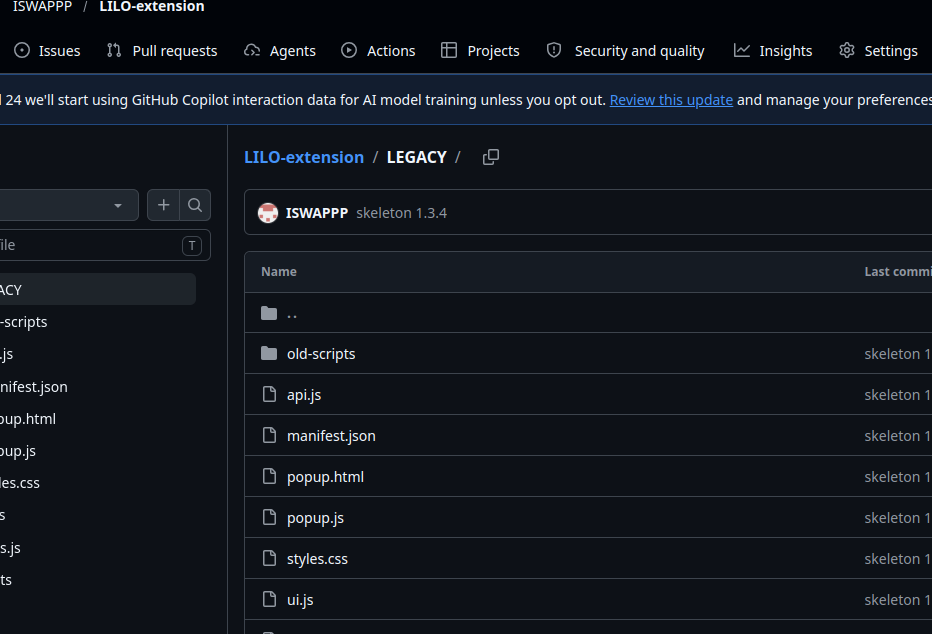Open LILO-extension repository name in the header
This screenshot has height=634, width=932.
tap(152, 7)
